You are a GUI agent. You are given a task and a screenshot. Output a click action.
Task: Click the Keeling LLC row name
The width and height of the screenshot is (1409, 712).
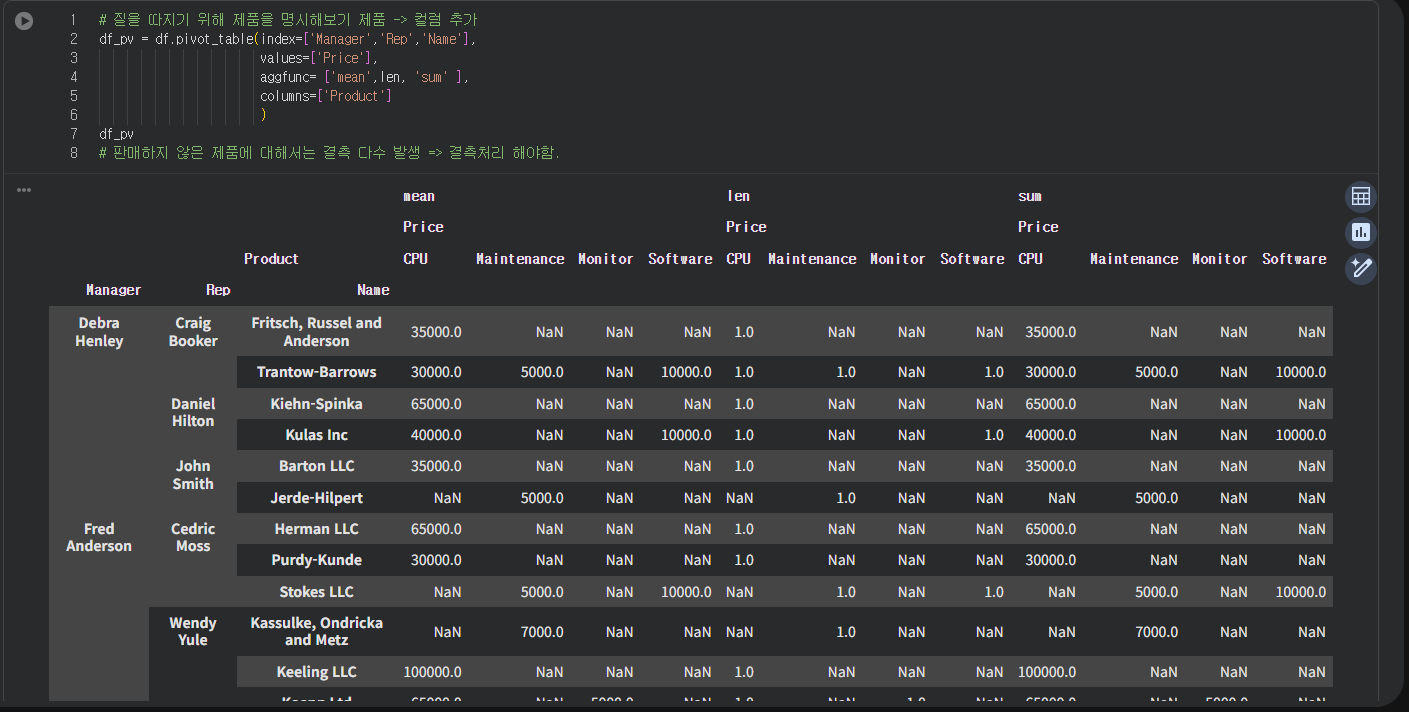click(x=317, y=672)
